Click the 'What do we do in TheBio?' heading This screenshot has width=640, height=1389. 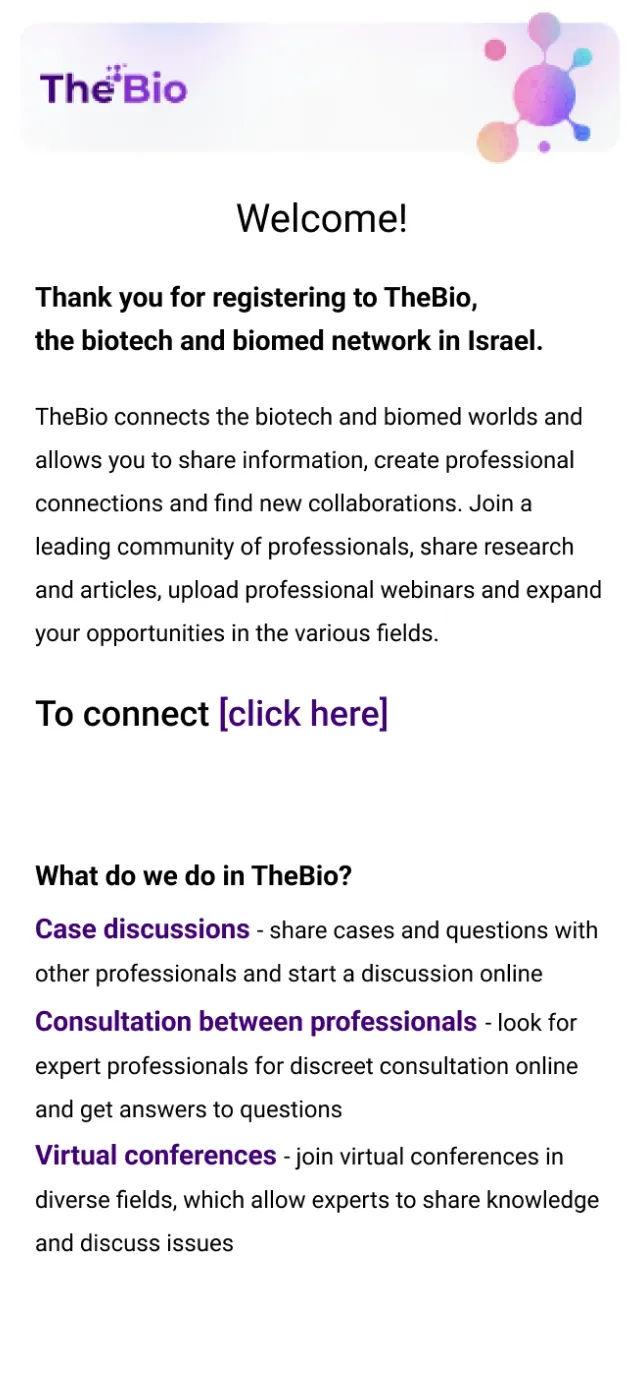[194, 876]
